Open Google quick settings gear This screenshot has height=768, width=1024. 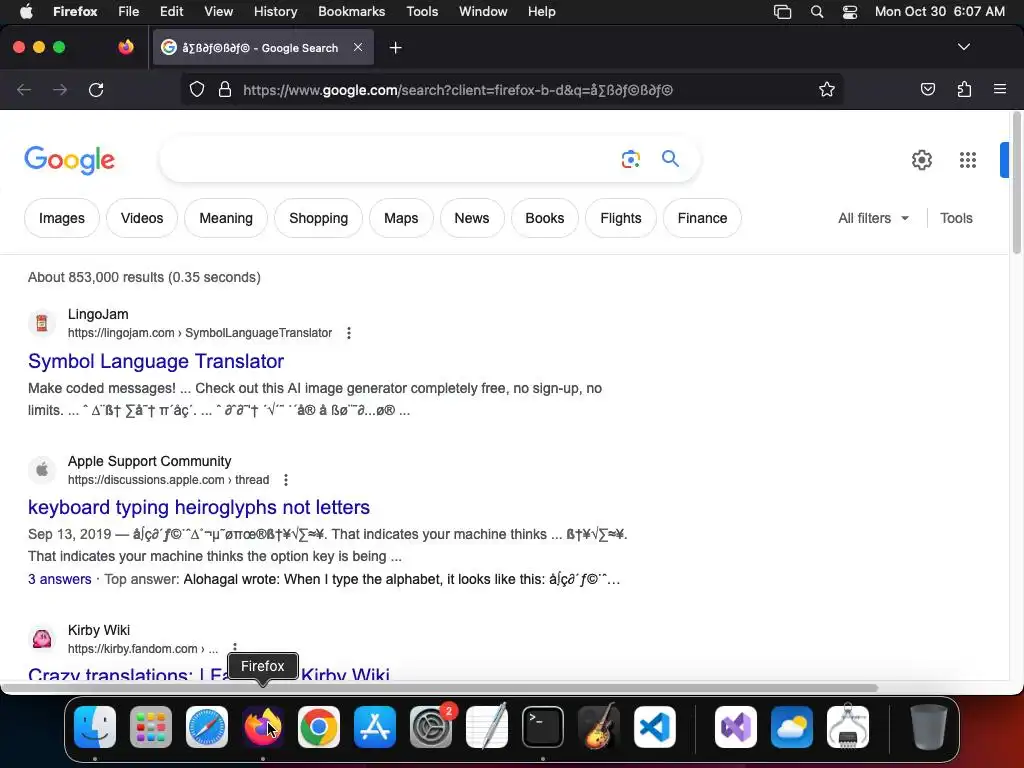pyautogui.click(x=921, y=160)
